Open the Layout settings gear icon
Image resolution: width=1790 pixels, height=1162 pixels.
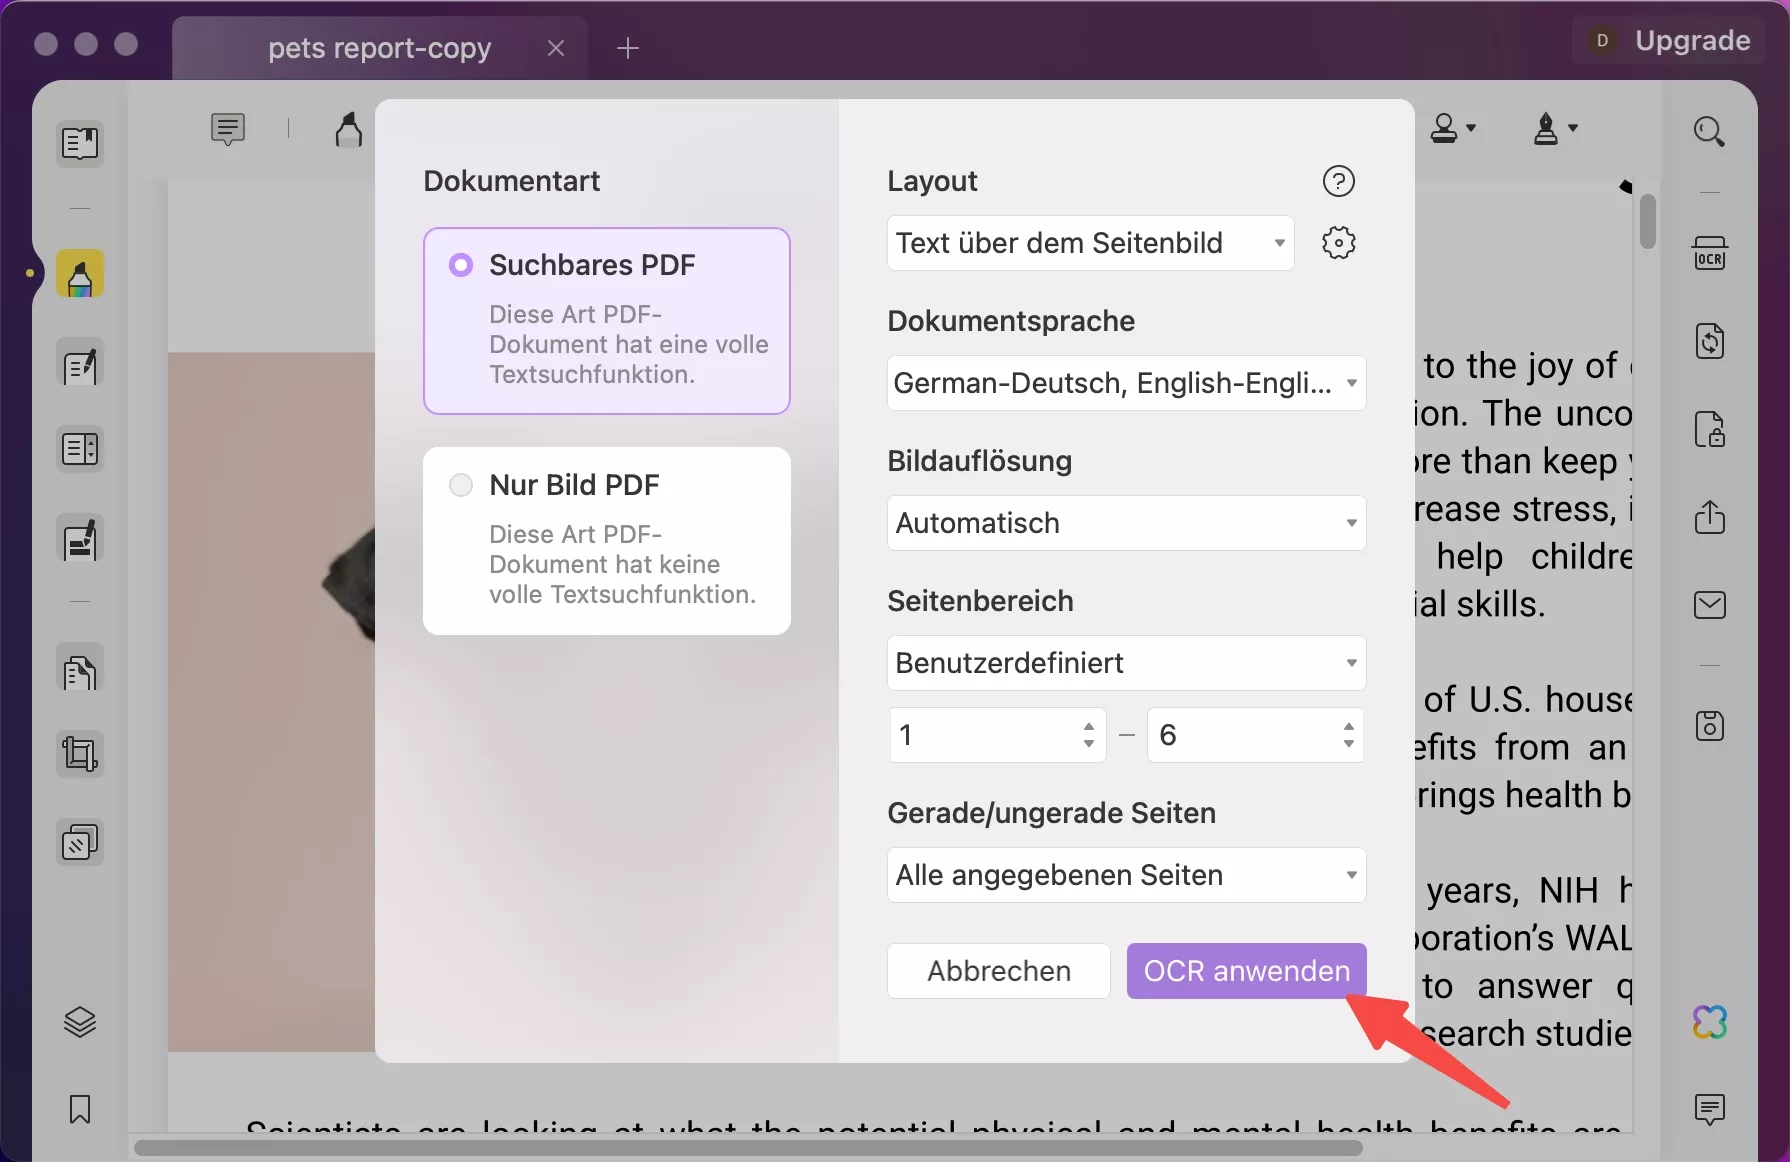1338,242
